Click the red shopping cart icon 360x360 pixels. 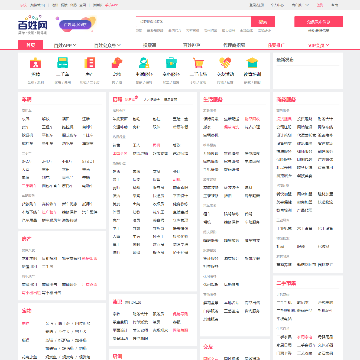(198, 63)
